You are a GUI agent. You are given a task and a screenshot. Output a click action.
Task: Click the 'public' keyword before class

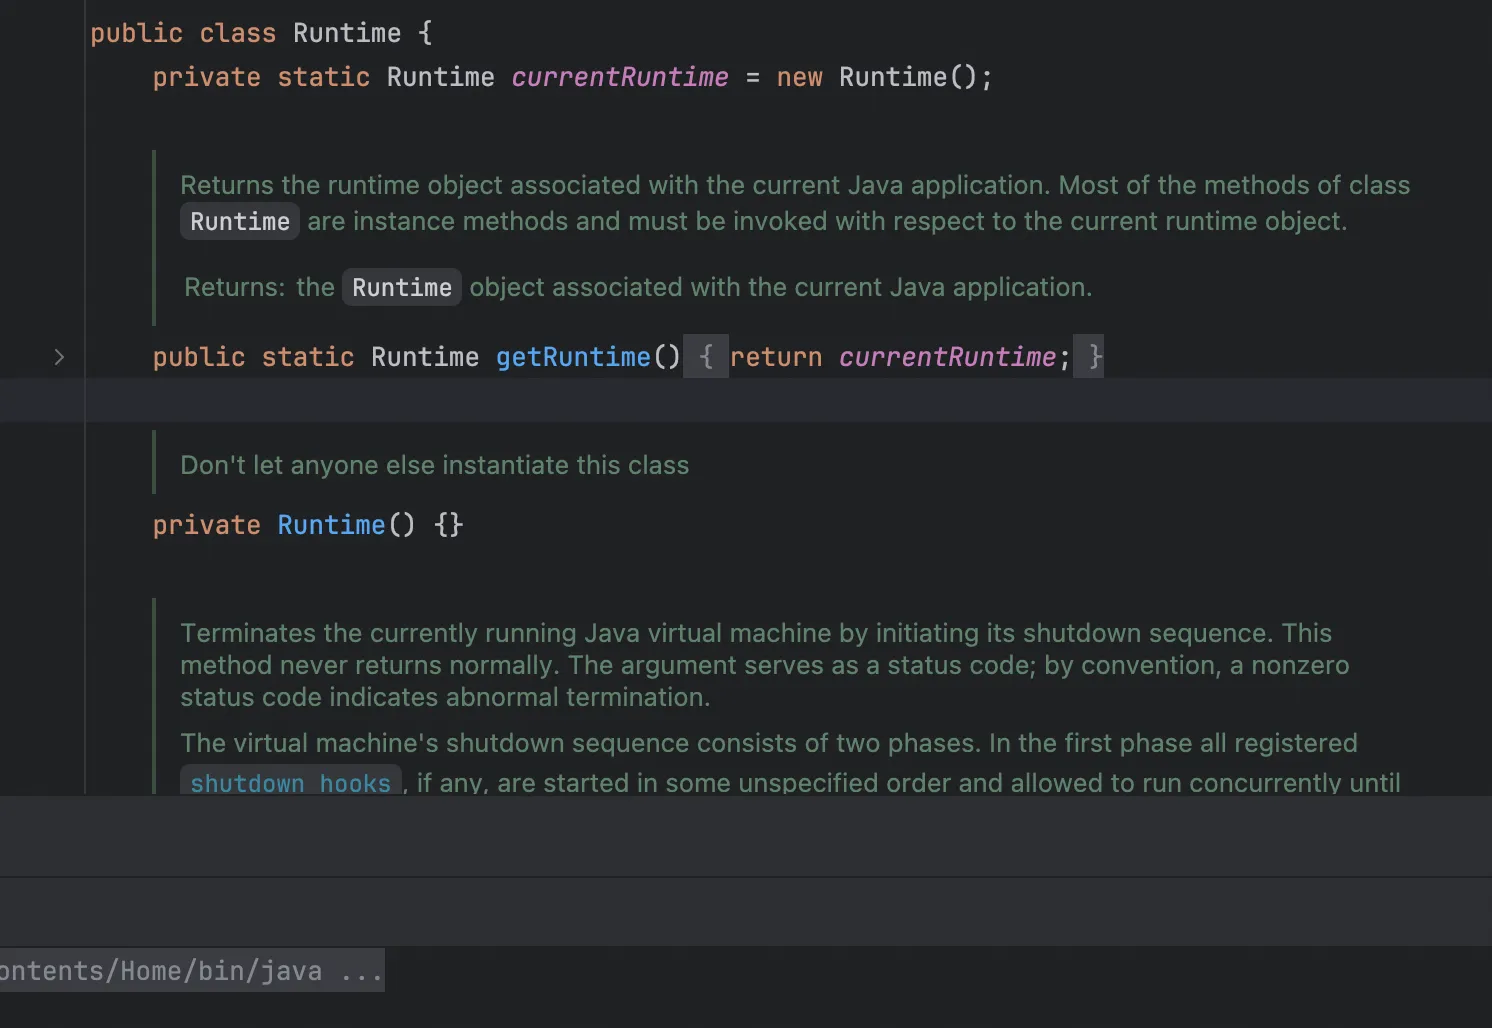click(136, 33)
